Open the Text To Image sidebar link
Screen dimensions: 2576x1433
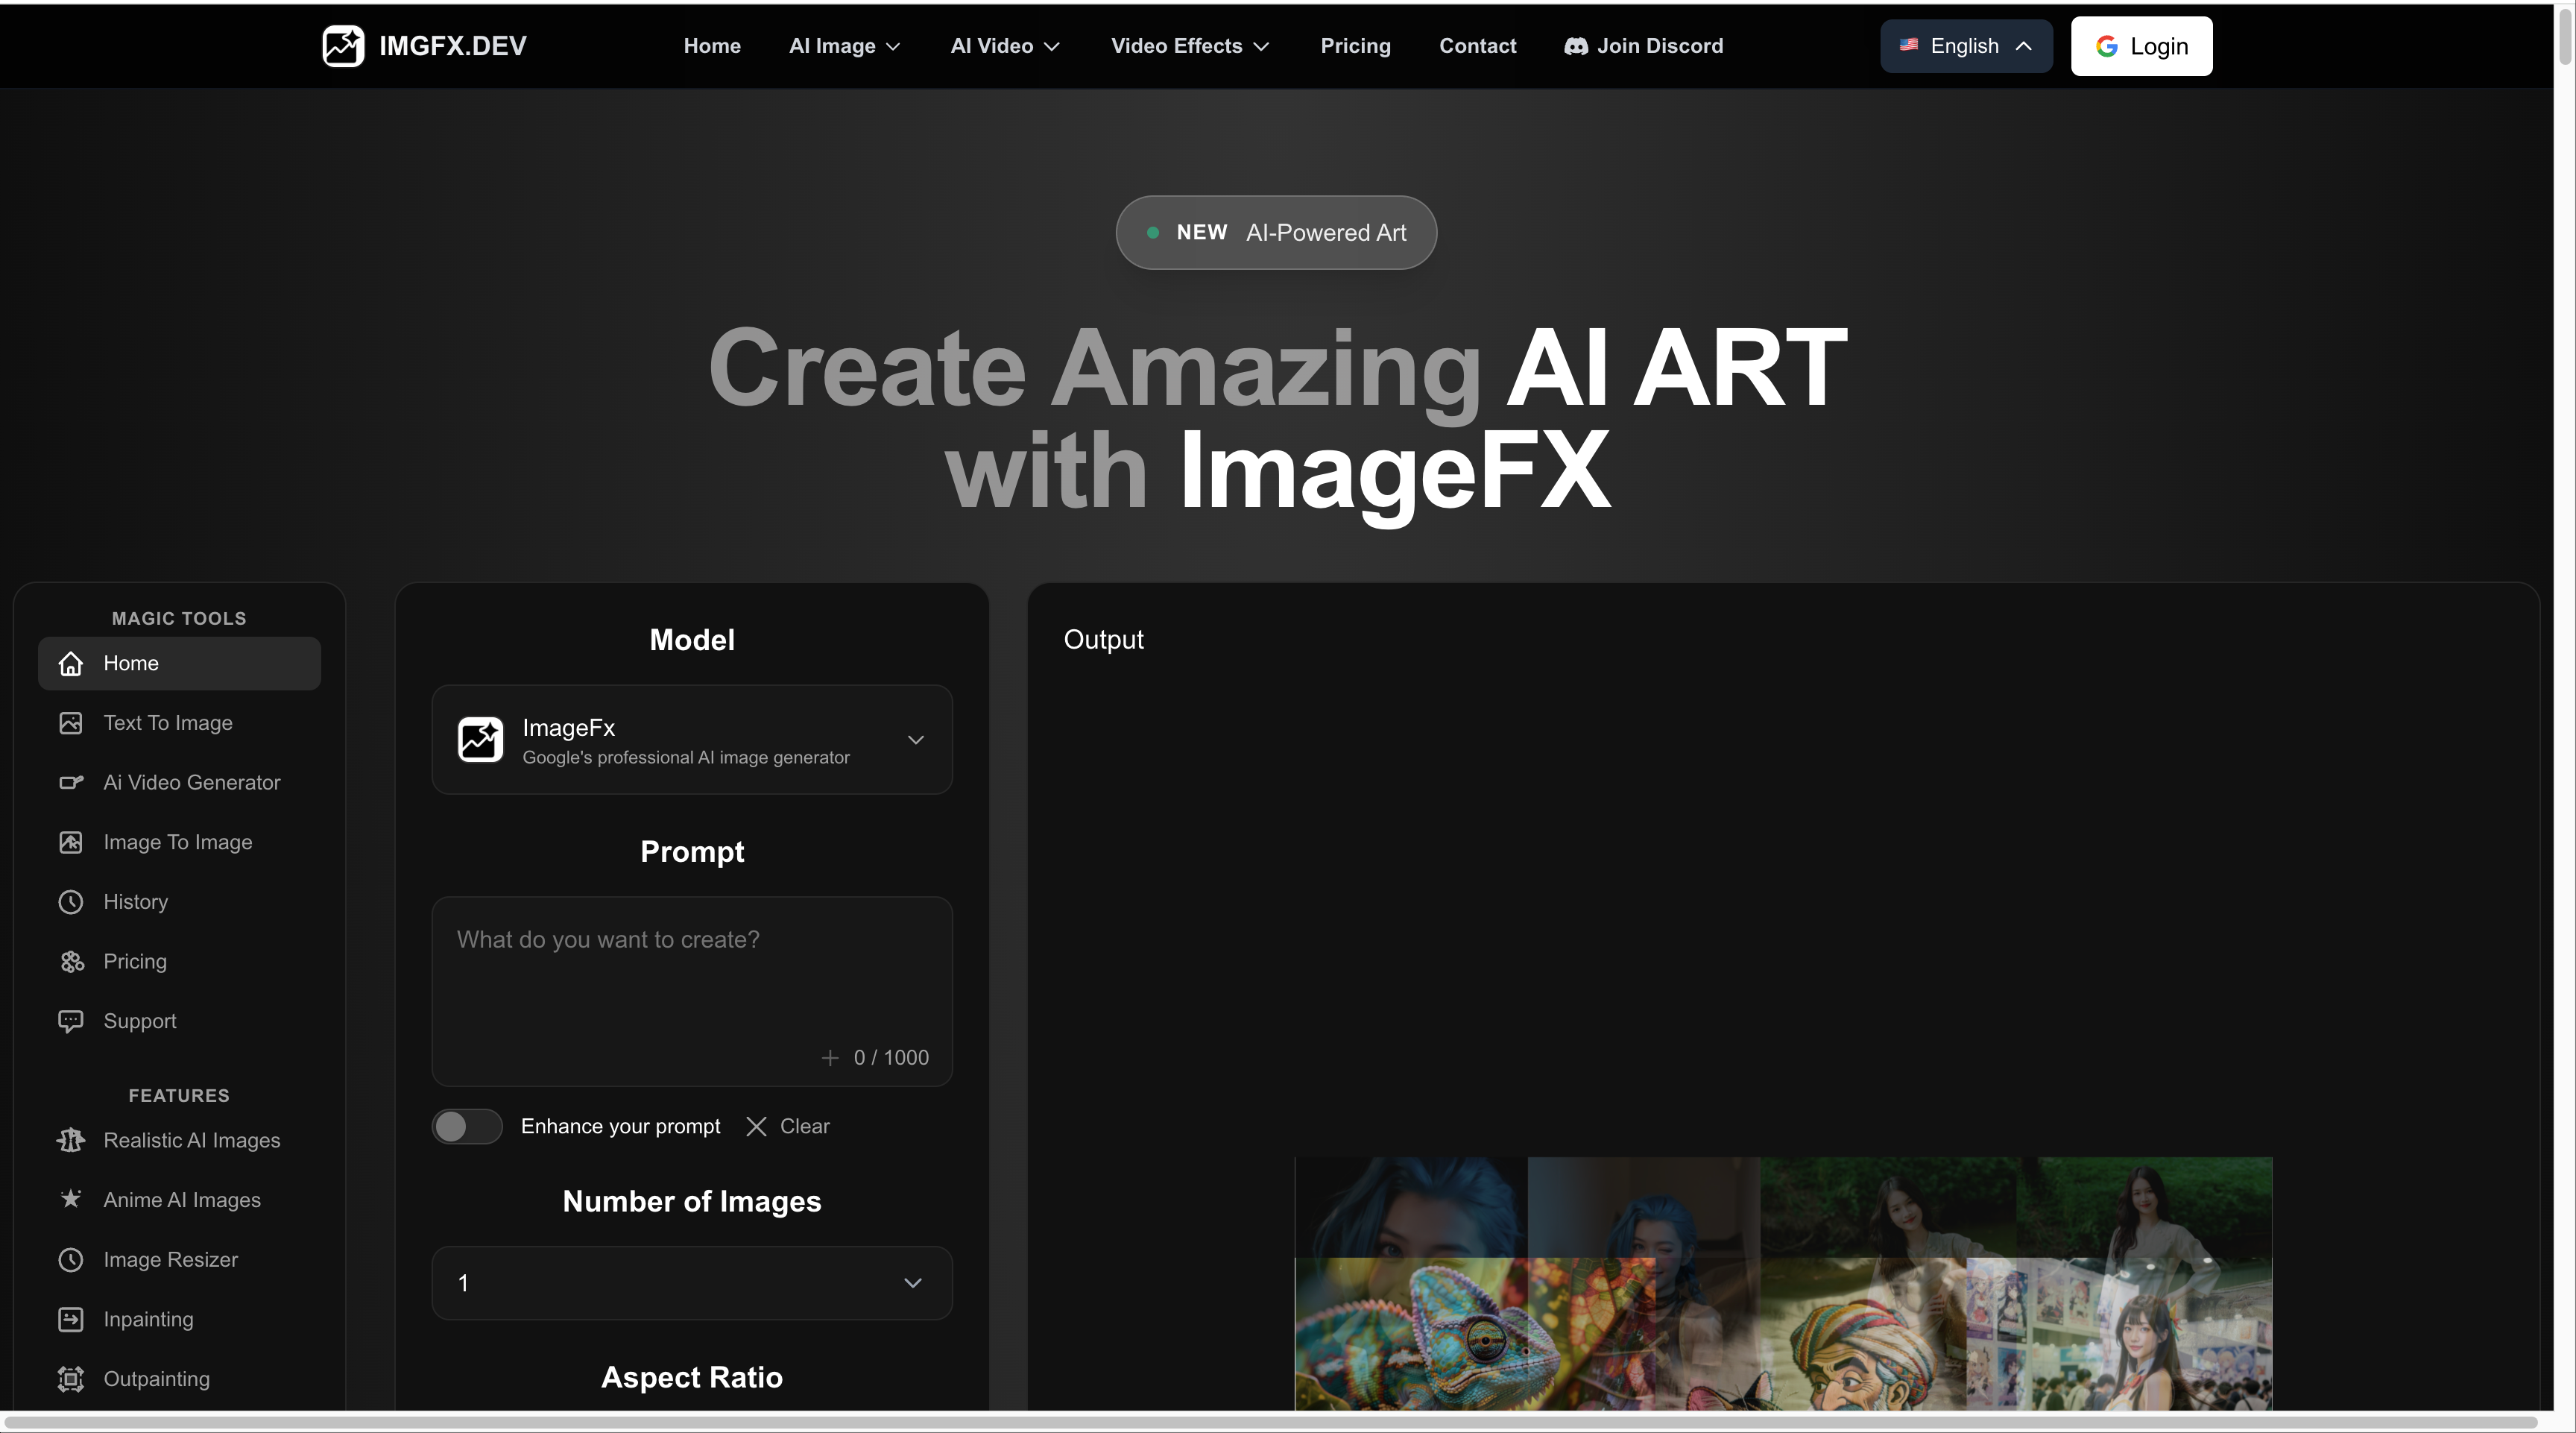(179, 723)
